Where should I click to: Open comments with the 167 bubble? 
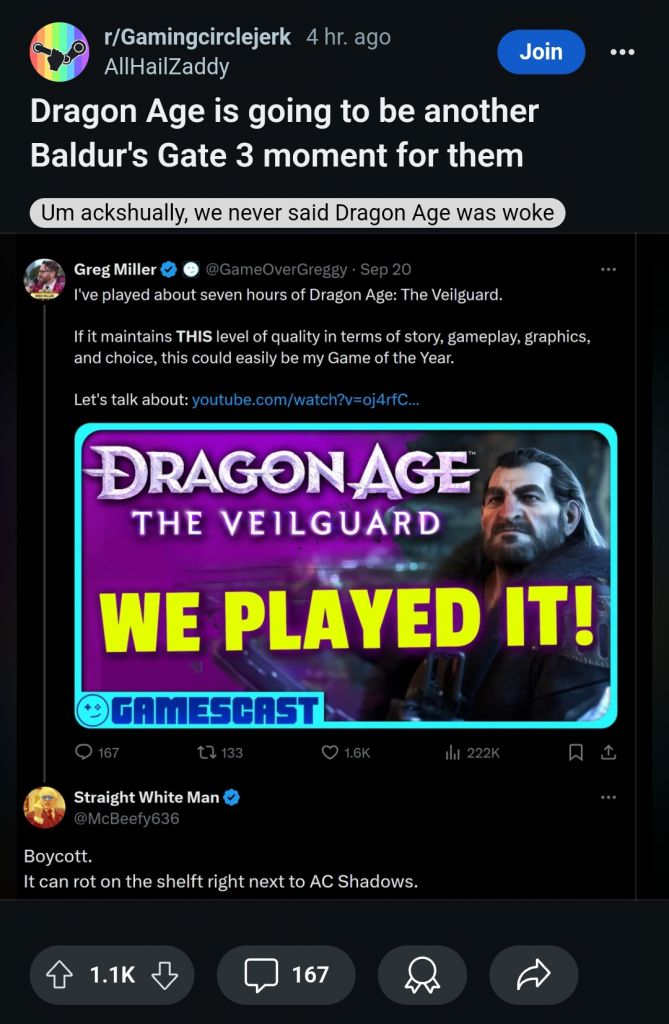tap(286, 975)
